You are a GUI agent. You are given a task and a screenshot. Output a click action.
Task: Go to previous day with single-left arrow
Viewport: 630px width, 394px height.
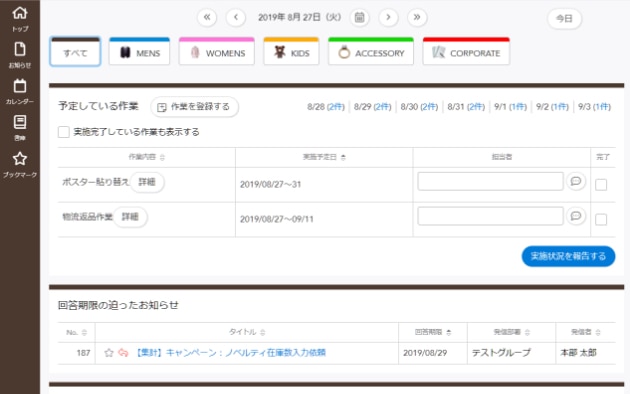236,17
